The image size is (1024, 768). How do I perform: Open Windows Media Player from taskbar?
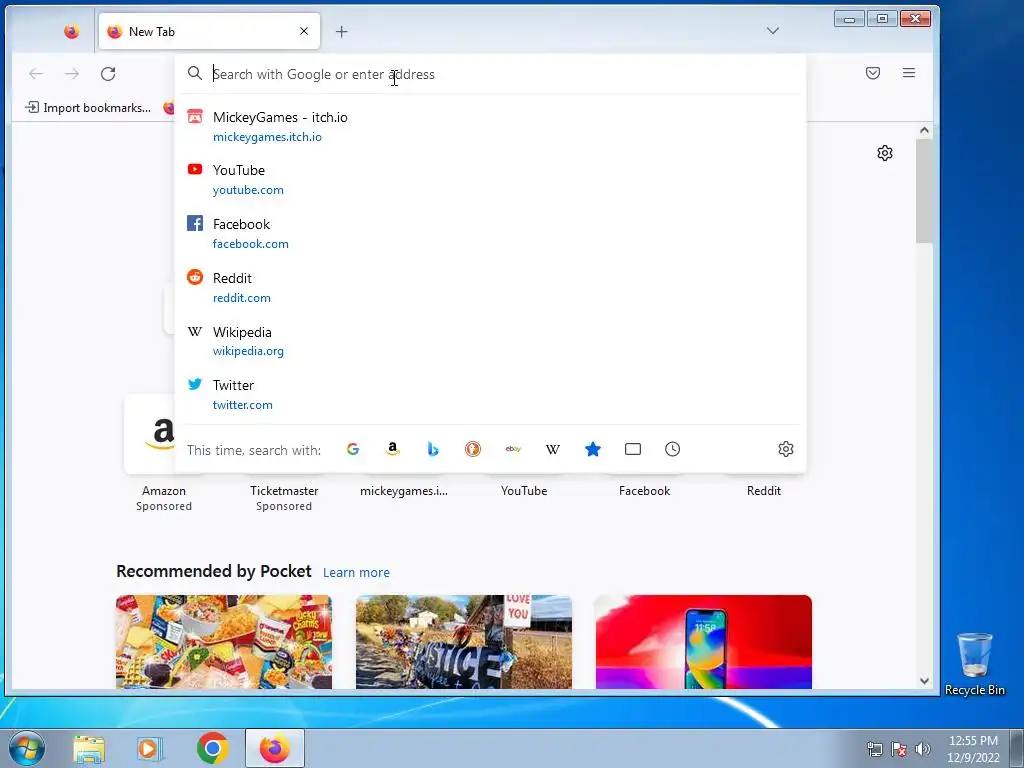tap(150, 748)
